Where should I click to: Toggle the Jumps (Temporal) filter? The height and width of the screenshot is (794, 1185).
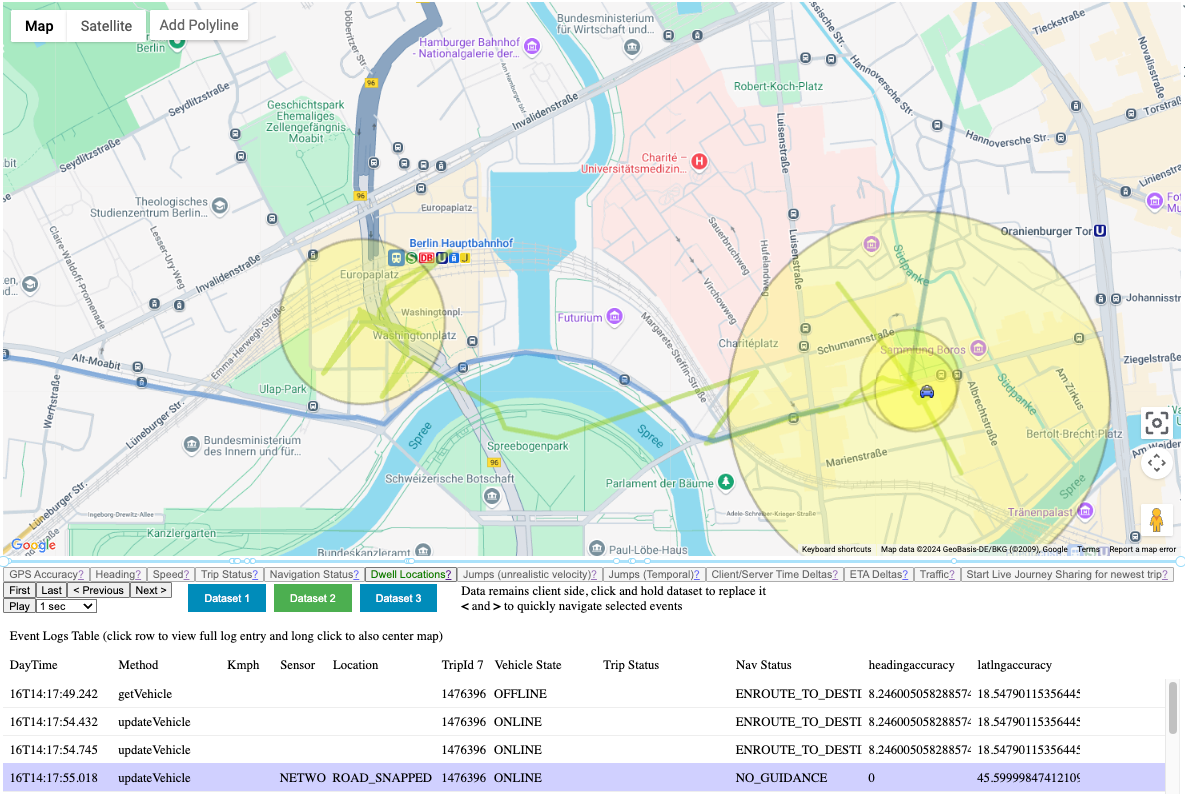(x=654, y=574)
